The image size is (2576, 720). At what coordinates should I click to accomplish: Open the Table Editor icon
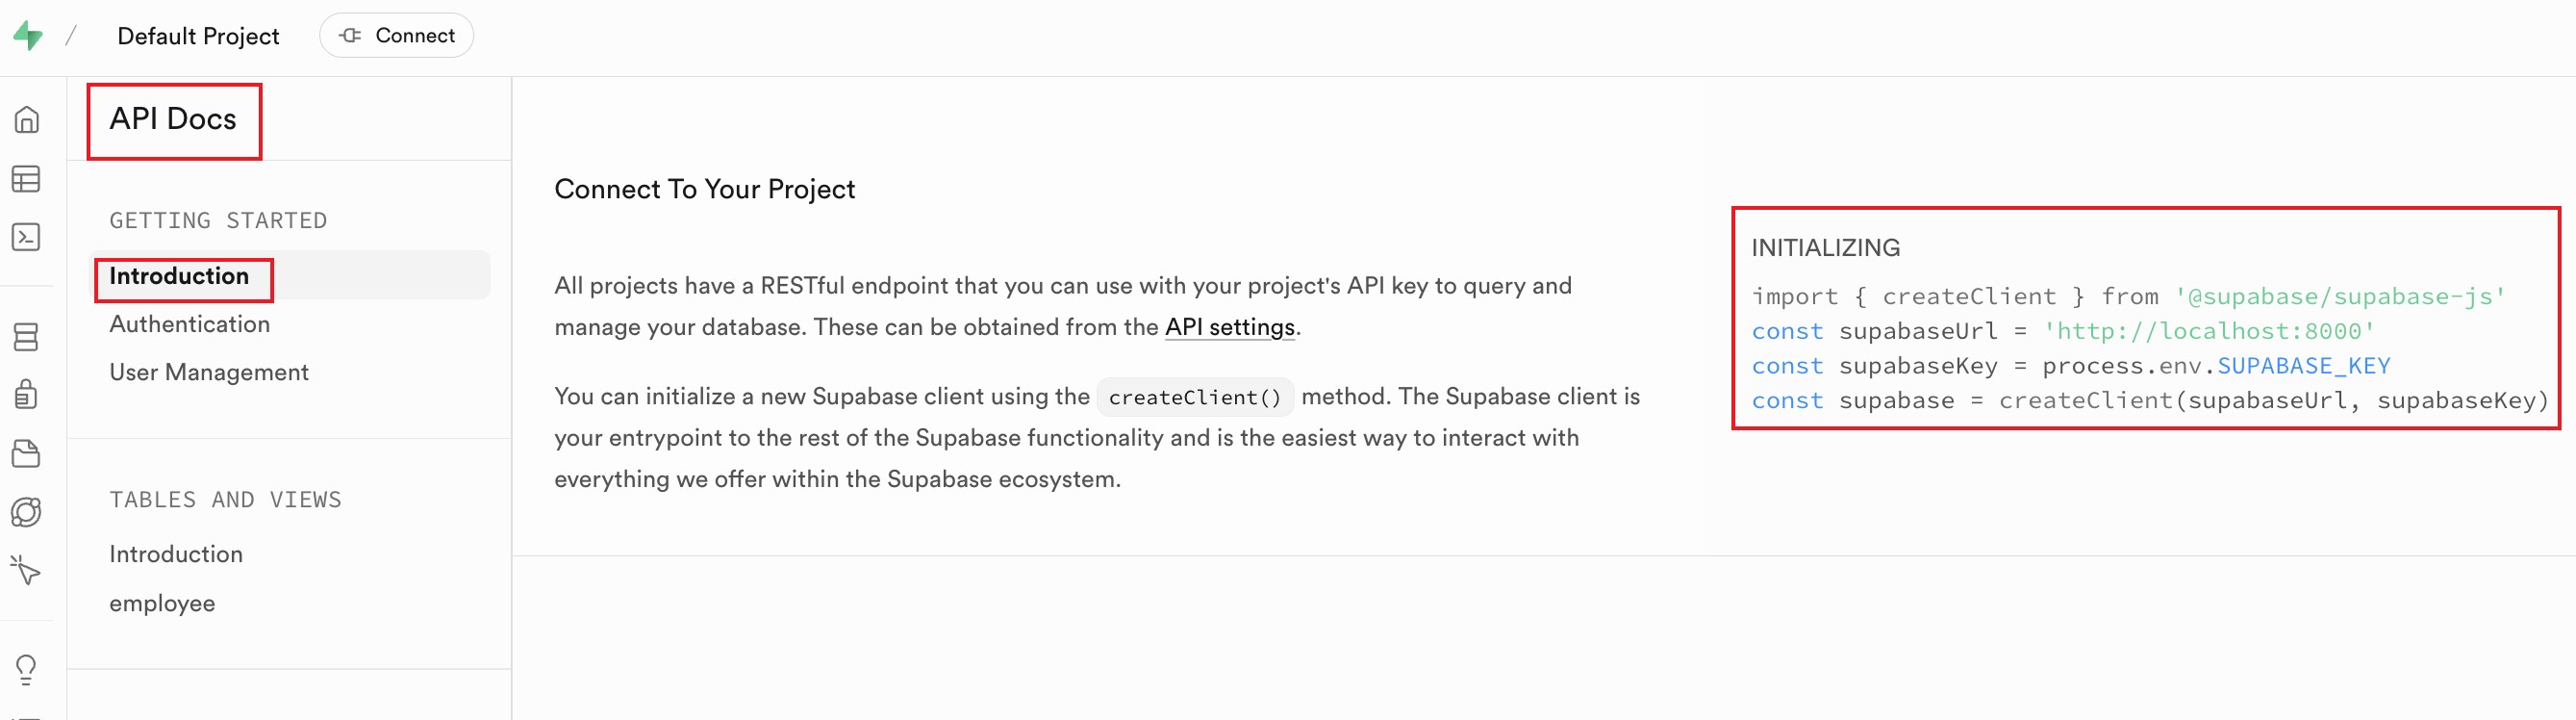point(27,179)
